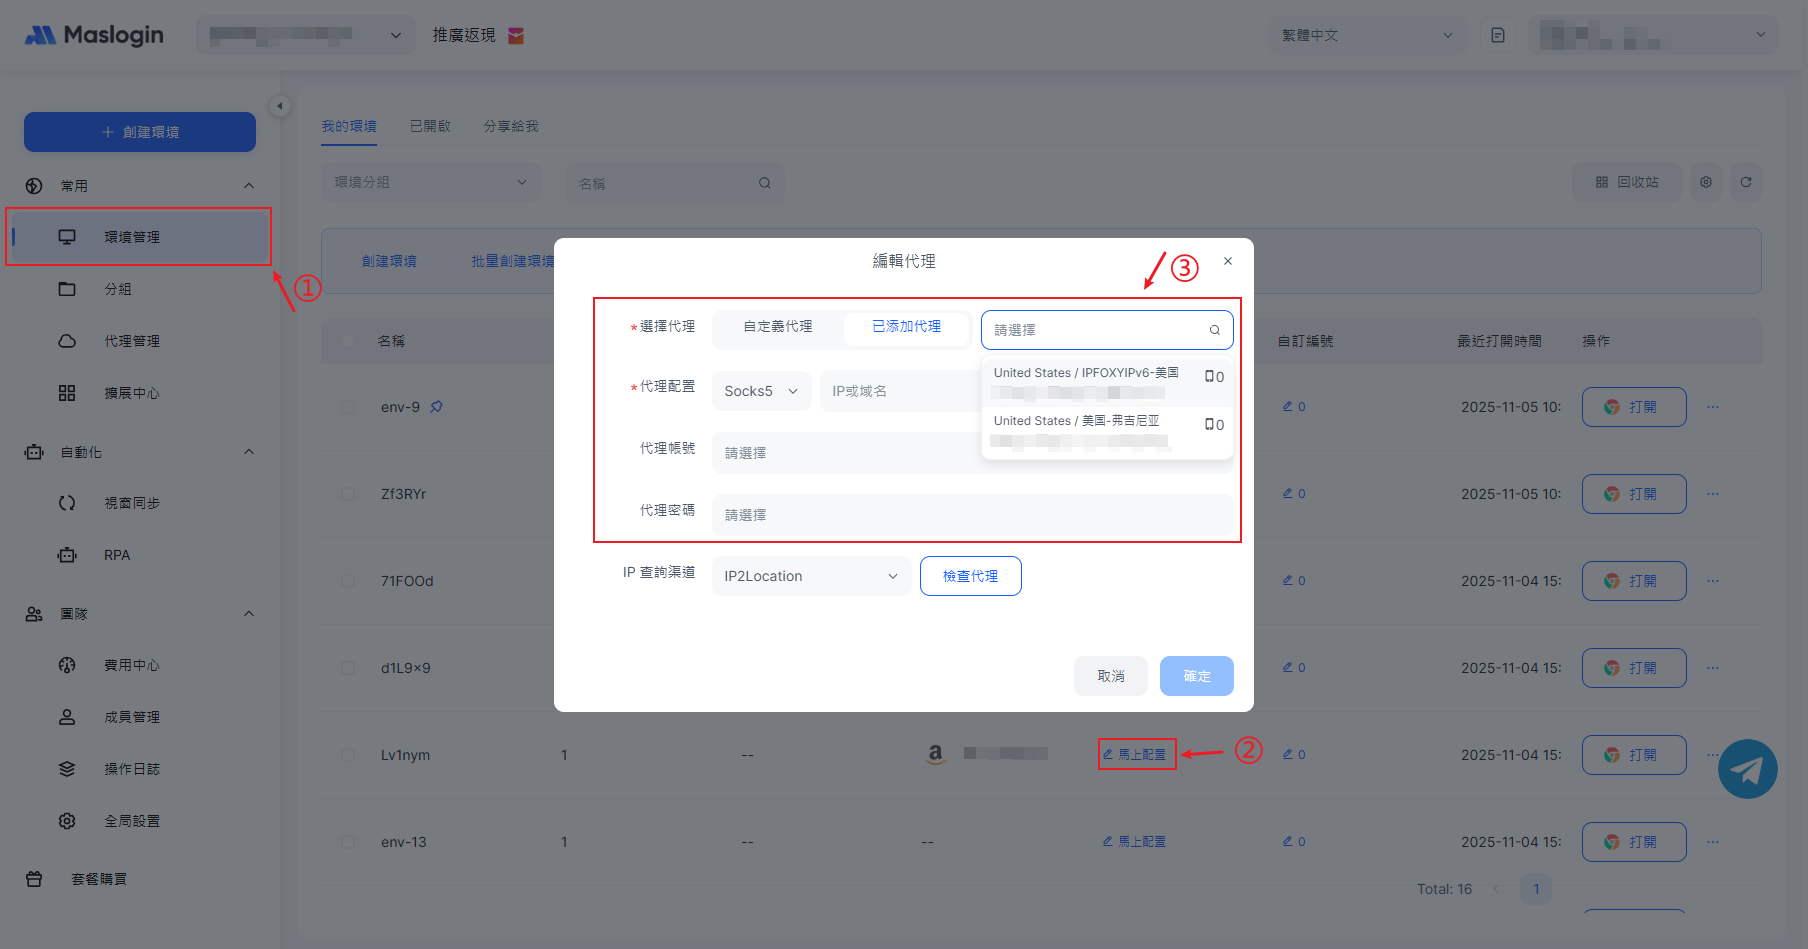Open the 繁體中文 language dropdown
1808x949 pixels.
click(1366, 35)
